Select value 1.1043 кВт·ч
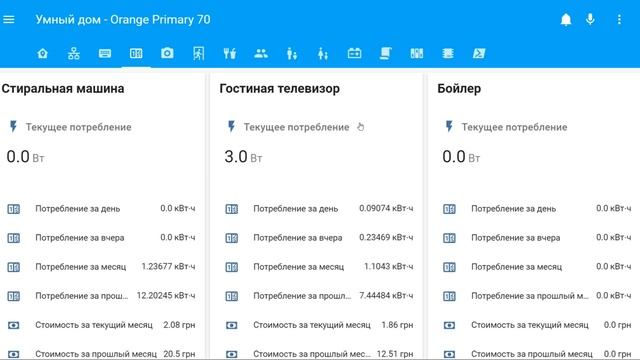Viewport: 640px width, 360px height. coord(389,267)
